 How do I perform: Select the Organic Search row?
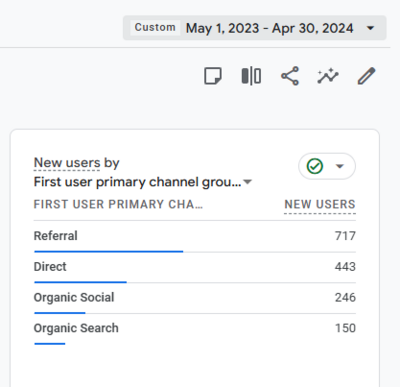(x=195, y=329)
